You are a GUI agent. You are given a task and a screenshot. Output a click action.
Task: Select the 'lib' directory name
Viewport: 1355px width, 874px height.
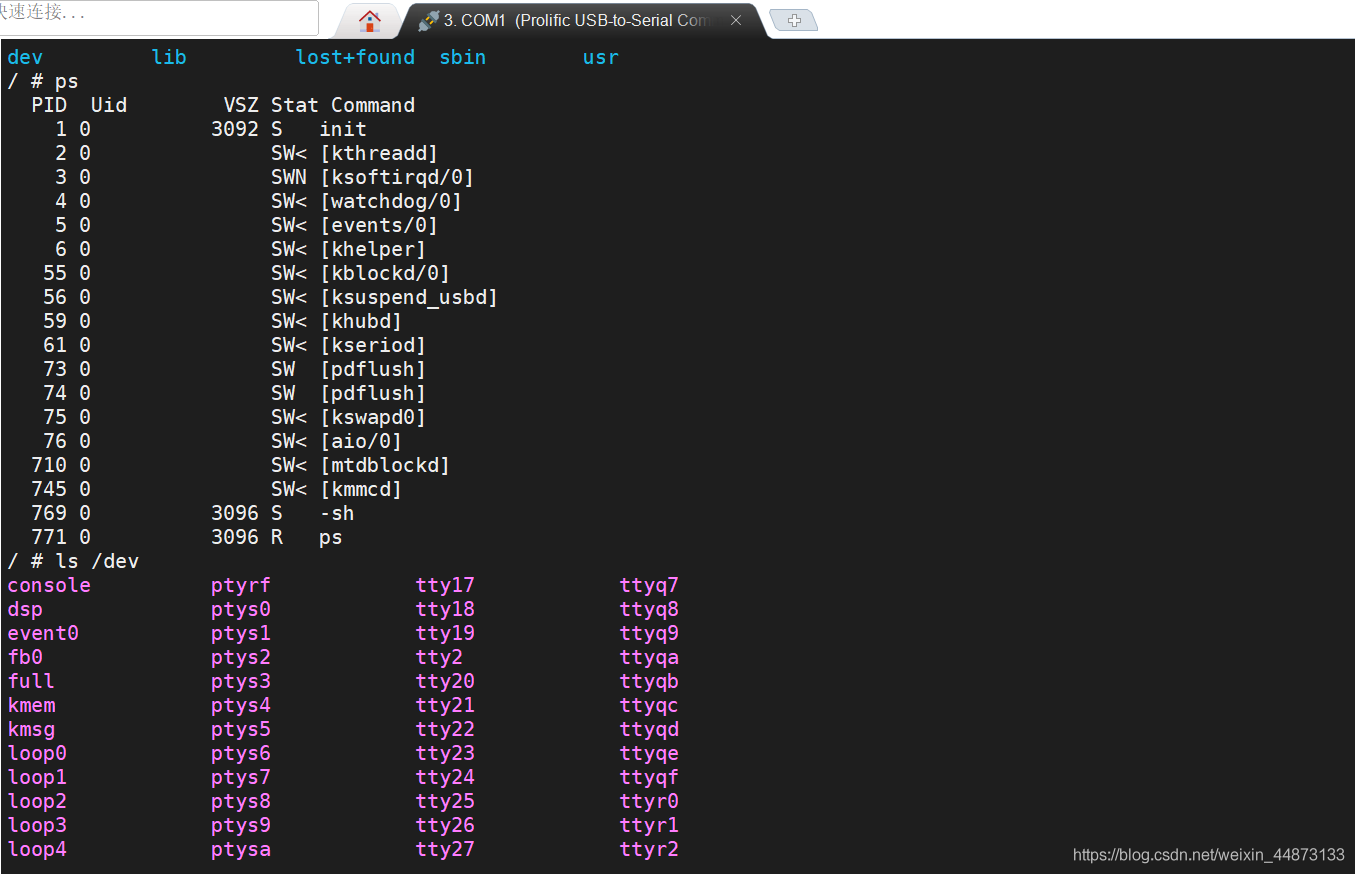[x=169, y=57]
